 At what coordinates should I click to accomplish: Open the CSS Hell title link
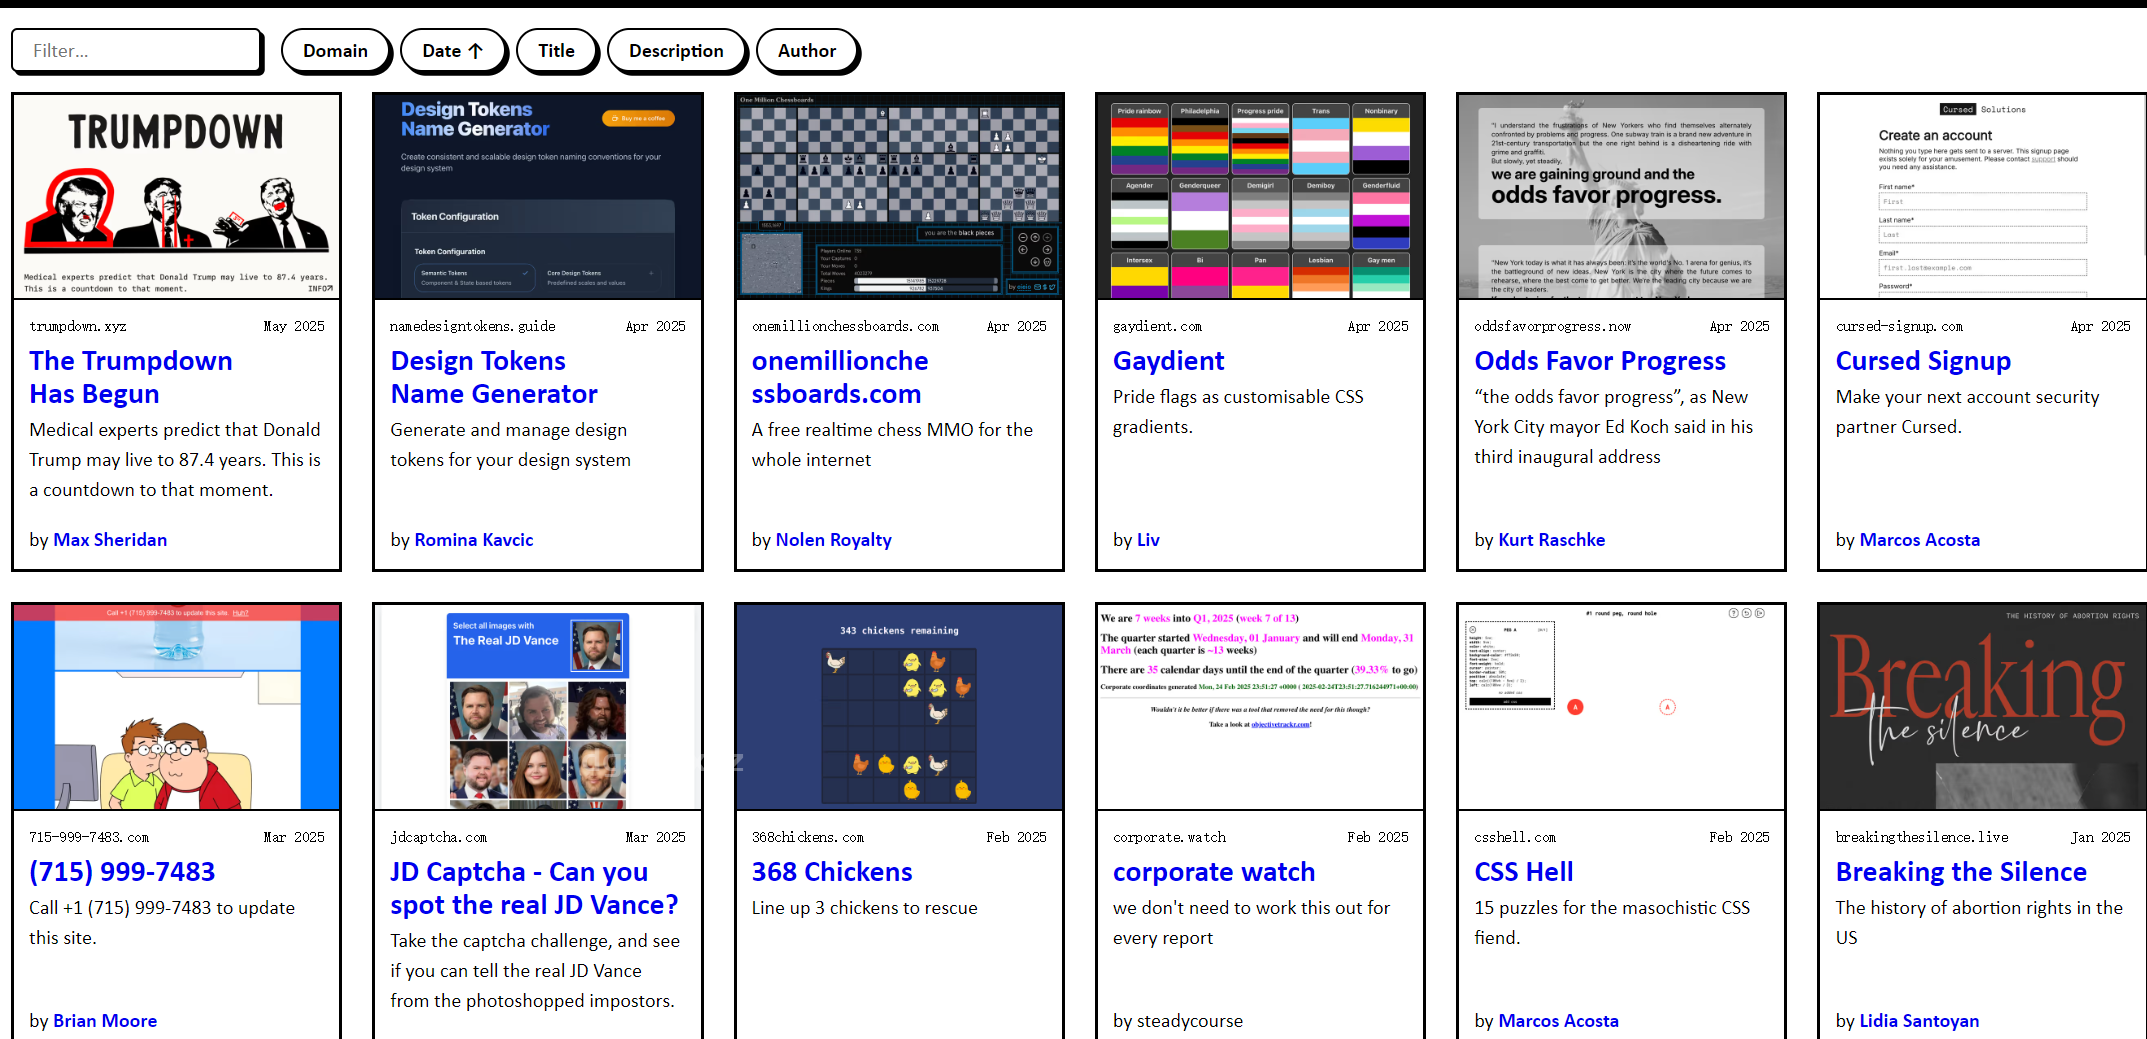1524,872
